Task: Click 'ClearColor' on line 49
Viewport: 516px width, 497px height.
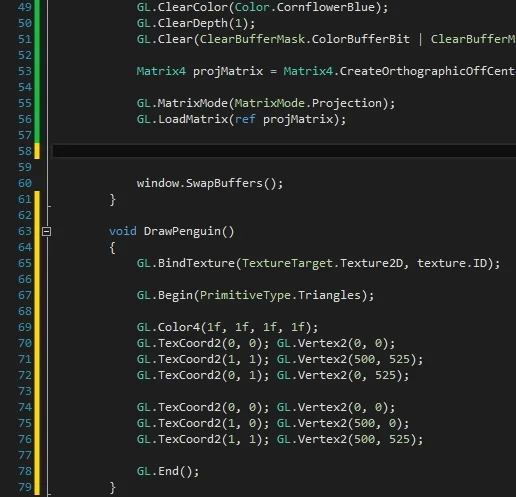Action: pyautogui.click(x=192, y=7)
